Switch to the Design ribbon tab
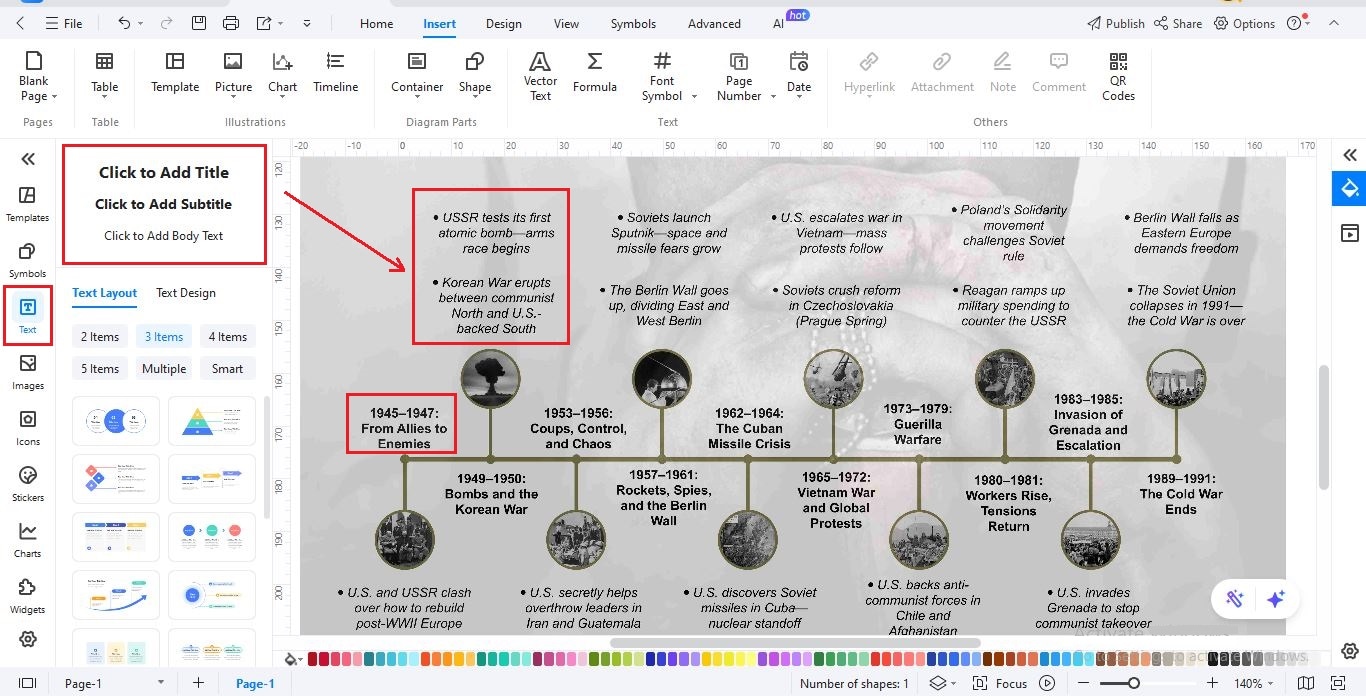Screen dimensions: 1366x696 coord(503,23)
